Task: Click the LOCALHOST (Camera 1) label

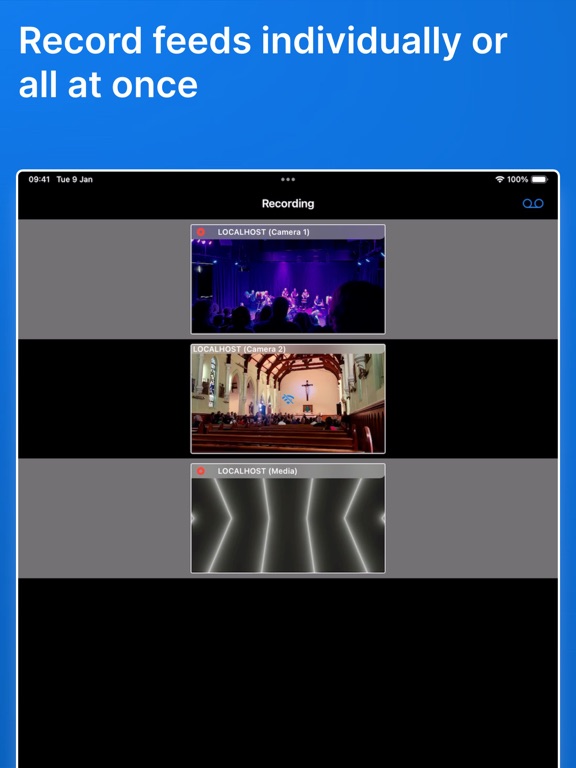Action: [x=264, y=232]
